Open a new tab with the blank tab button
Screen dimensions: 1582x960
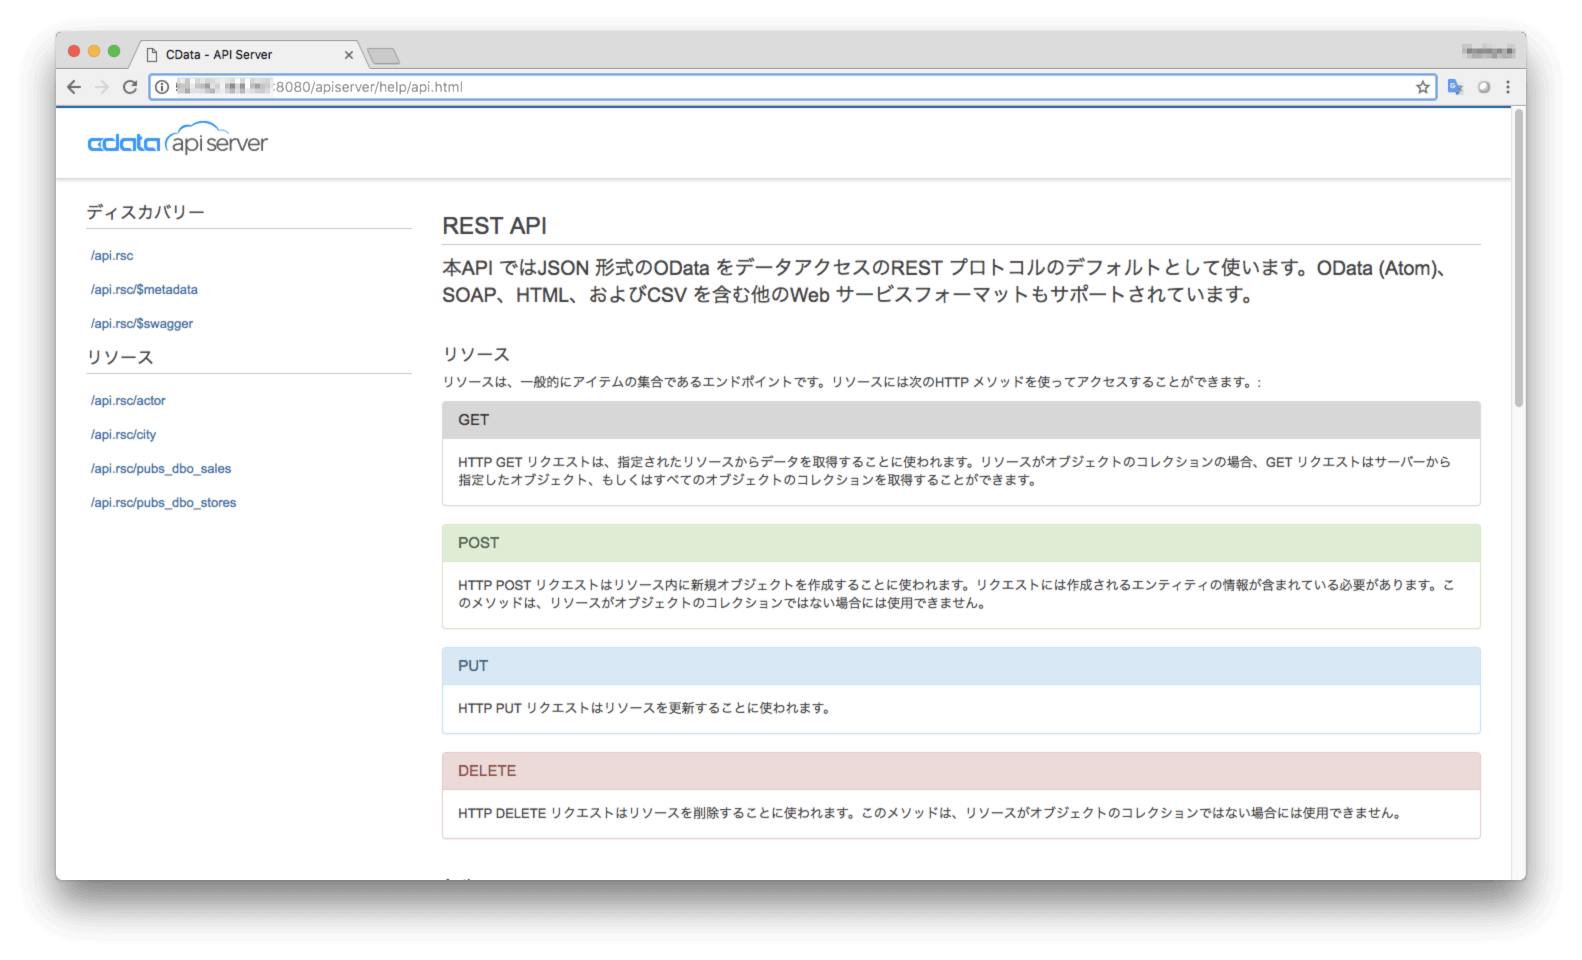pos(383,56)
